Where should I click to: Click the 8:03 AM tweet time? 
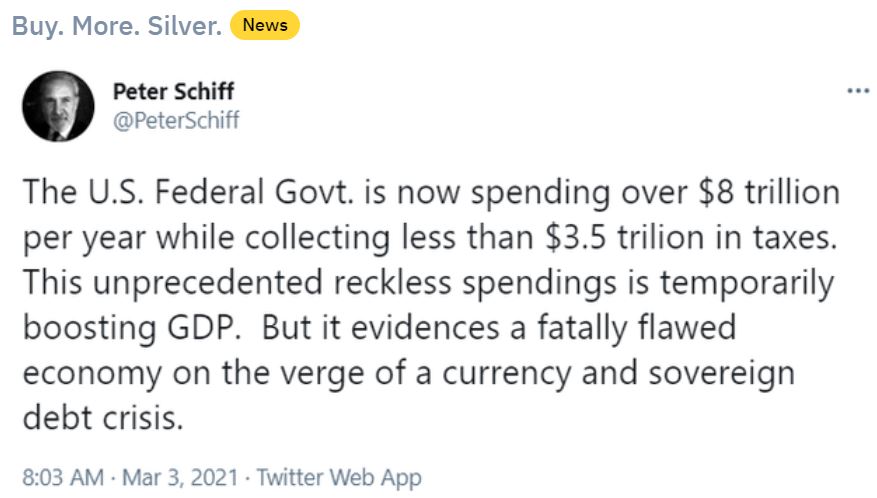63,478
